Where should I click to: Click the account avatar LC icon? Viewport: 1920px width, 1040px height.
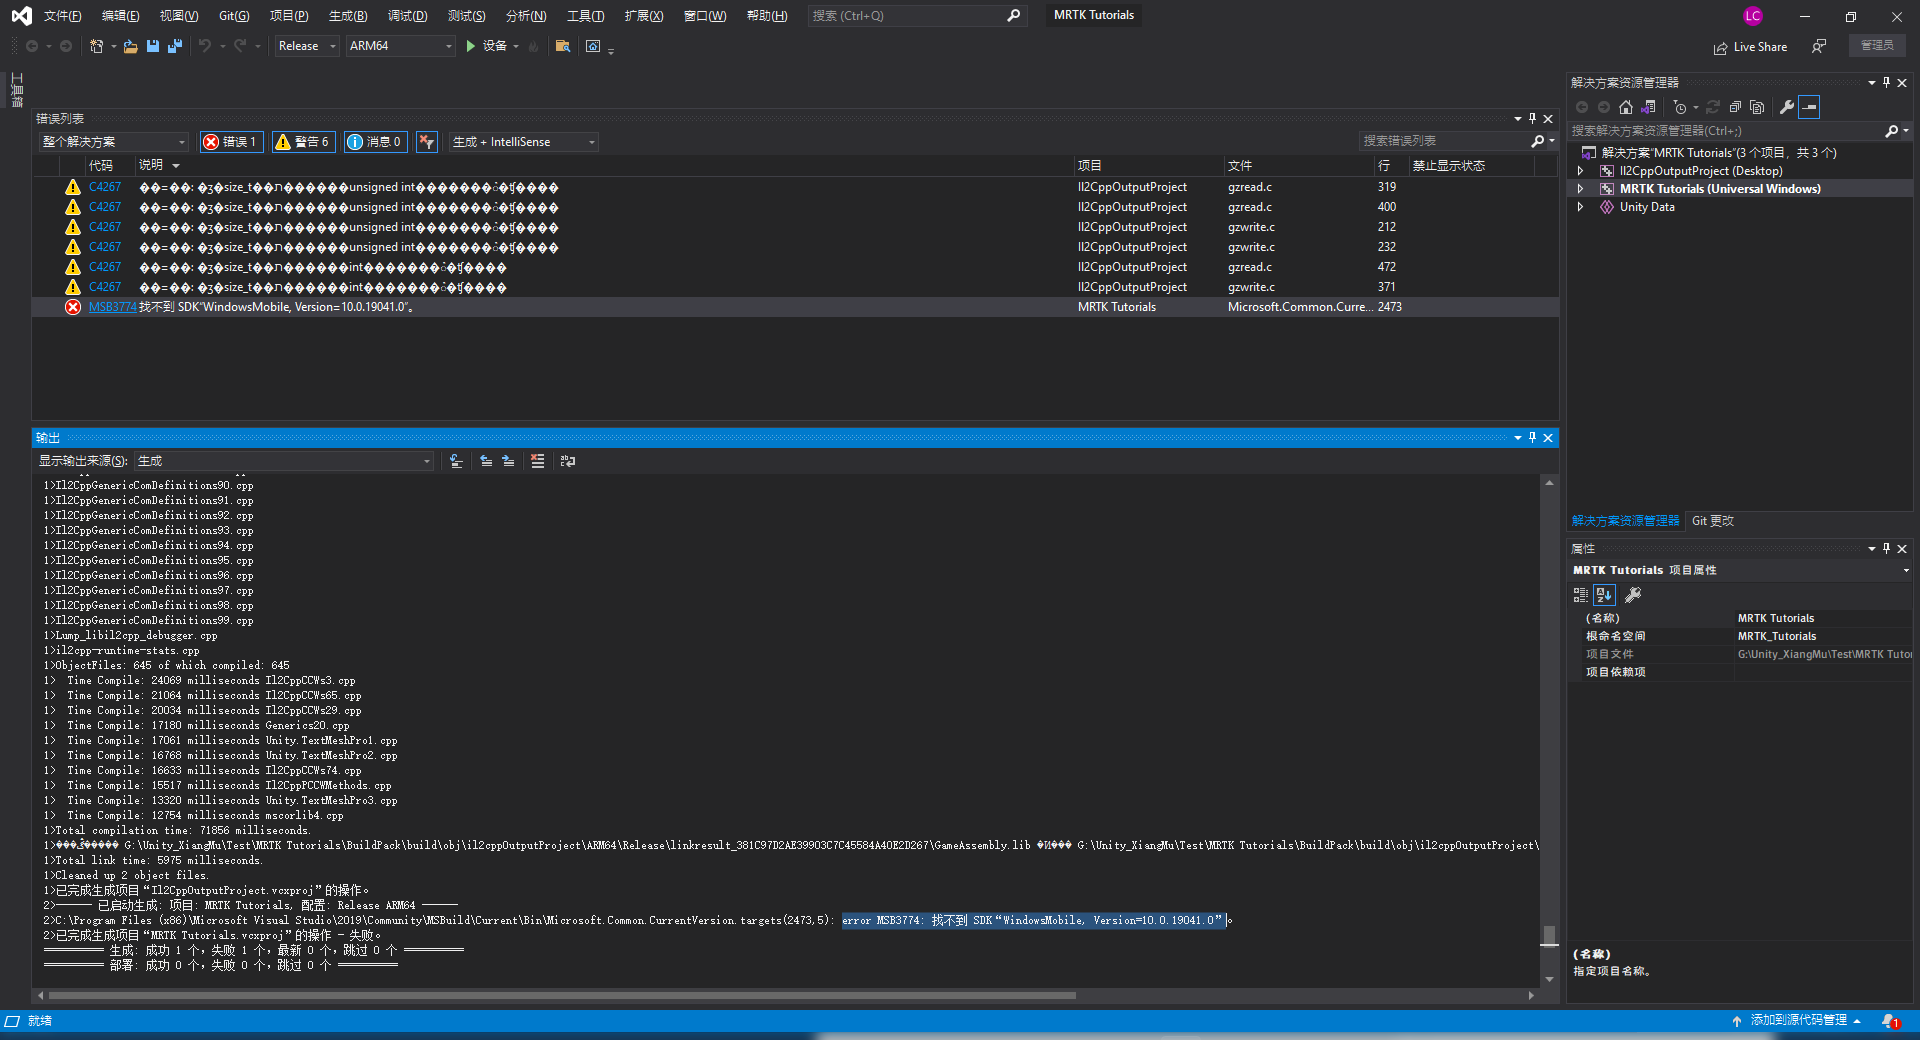tap(1753, 16)
